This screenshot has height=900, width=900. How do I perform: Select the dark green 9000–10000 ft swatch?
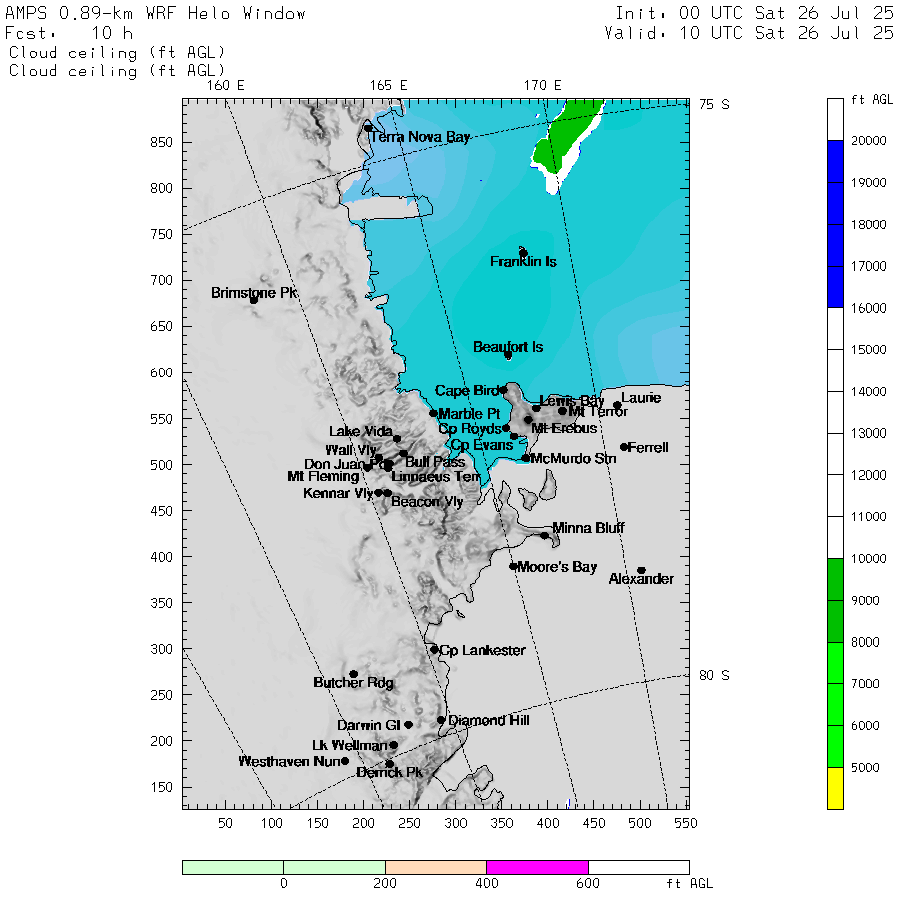pyautogui.click(x=835, y=579)
